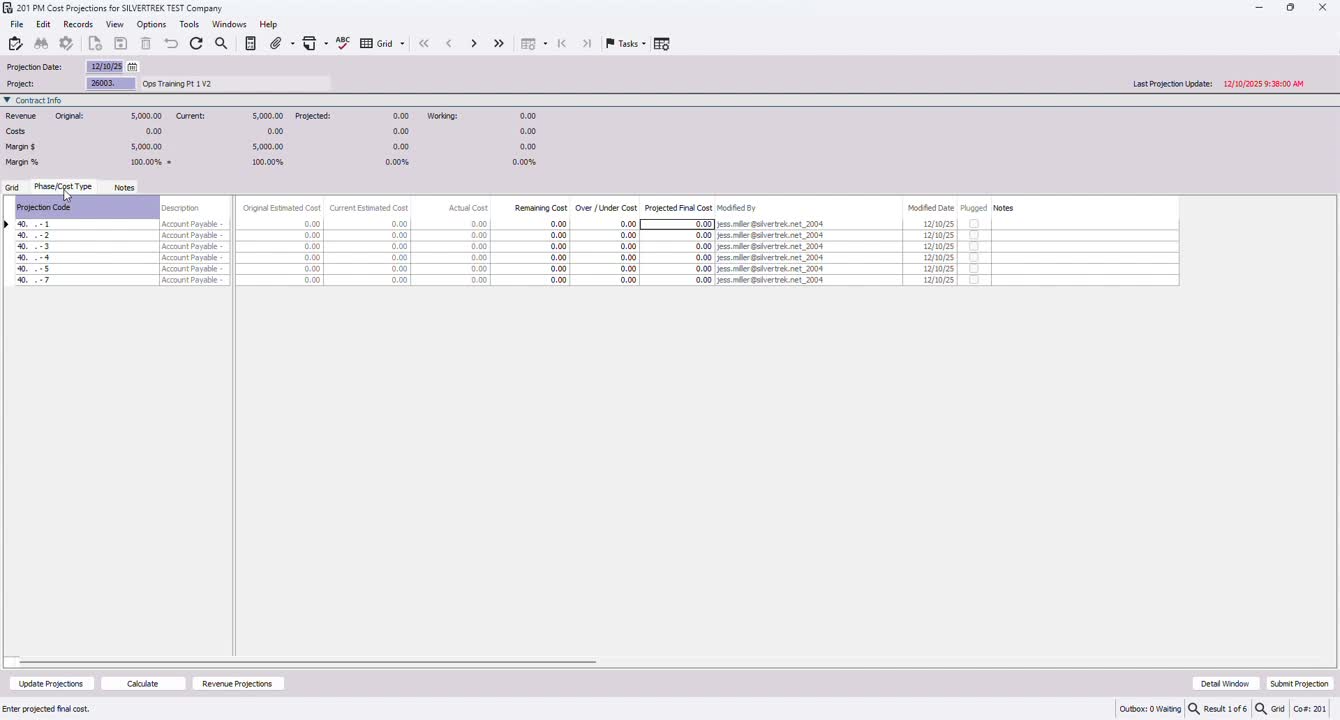The height and width of the screenshot is (720, 1340).
Task: Click the Calculate button
Action: (x=143, y=684)
